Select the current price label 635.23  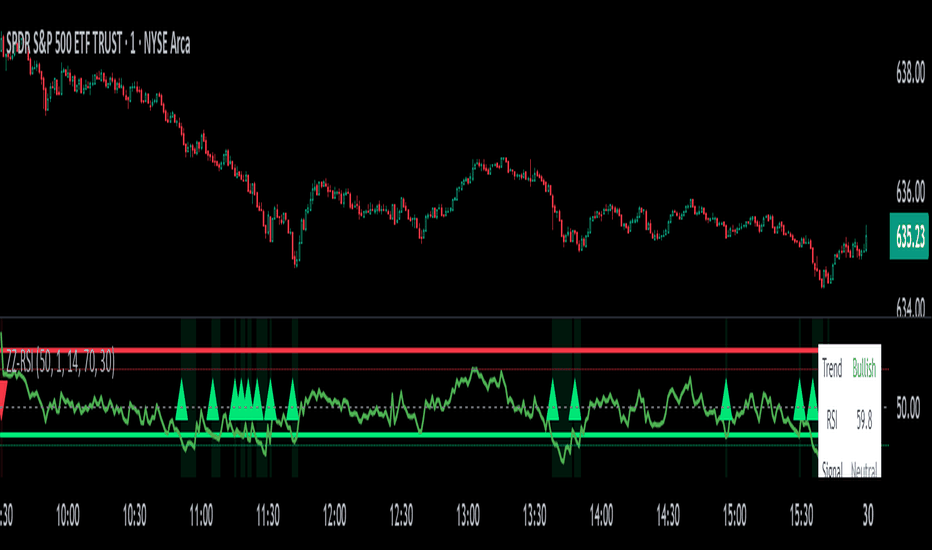point(909,236)
